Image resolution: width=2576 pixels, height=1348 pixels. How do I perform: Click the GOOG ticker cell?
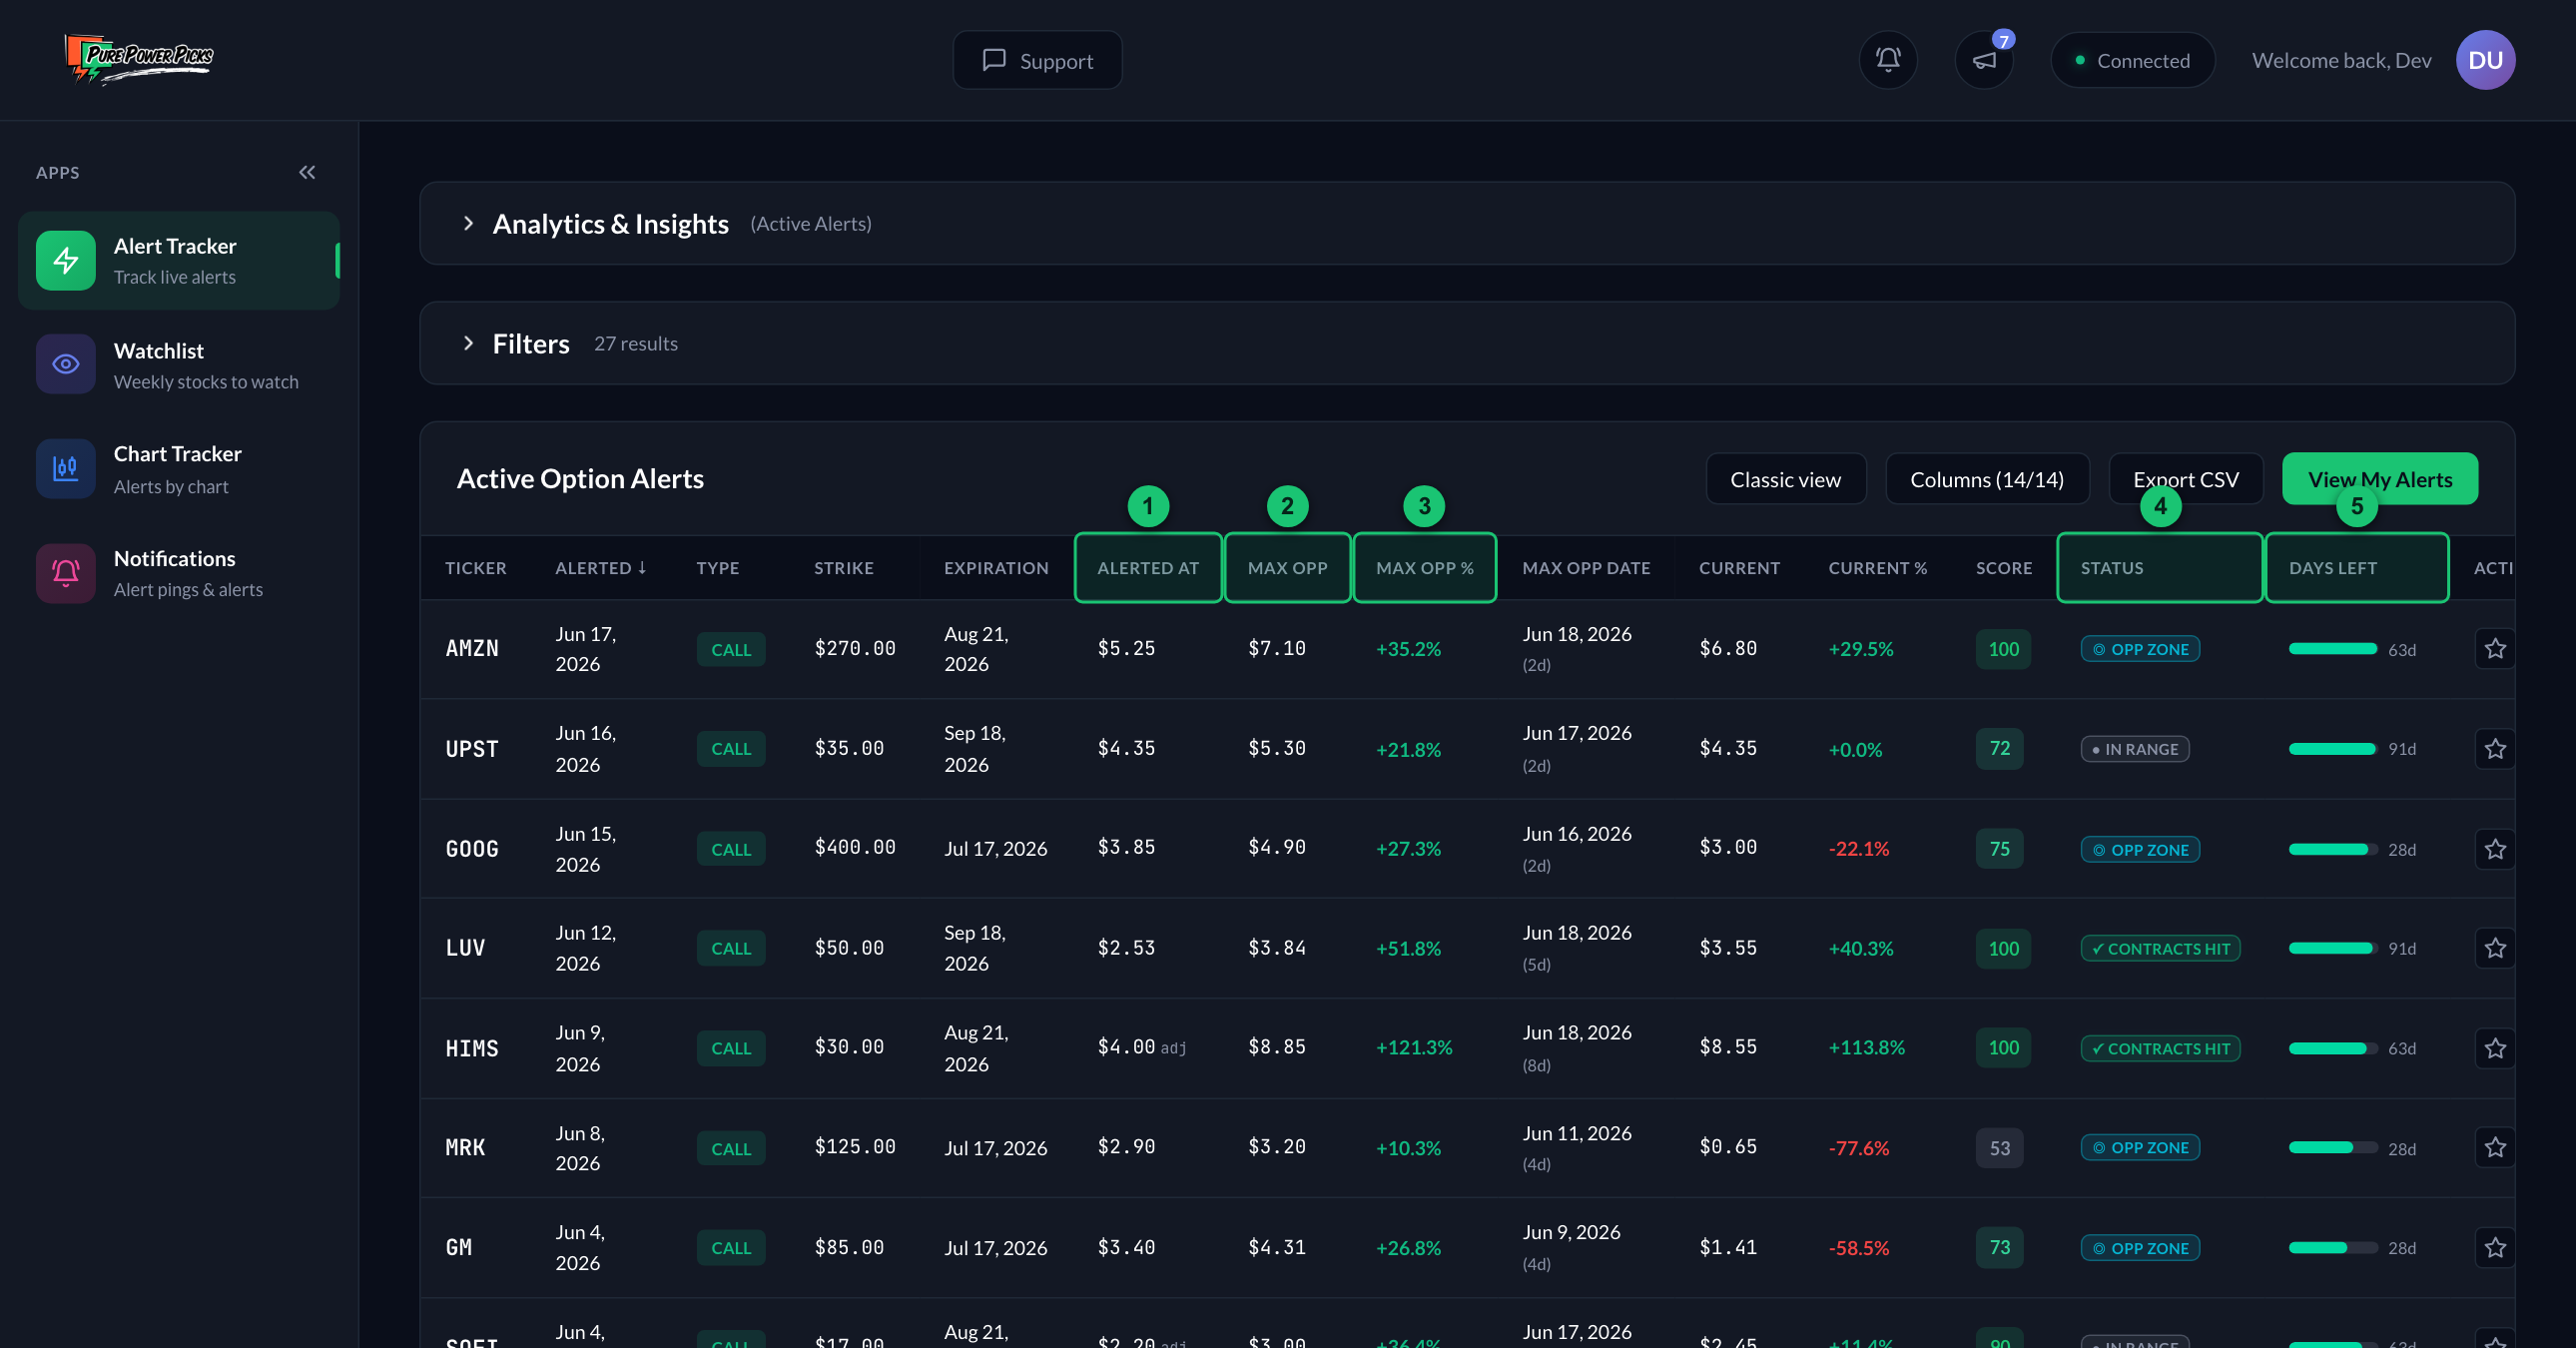(x=472, y=849)
